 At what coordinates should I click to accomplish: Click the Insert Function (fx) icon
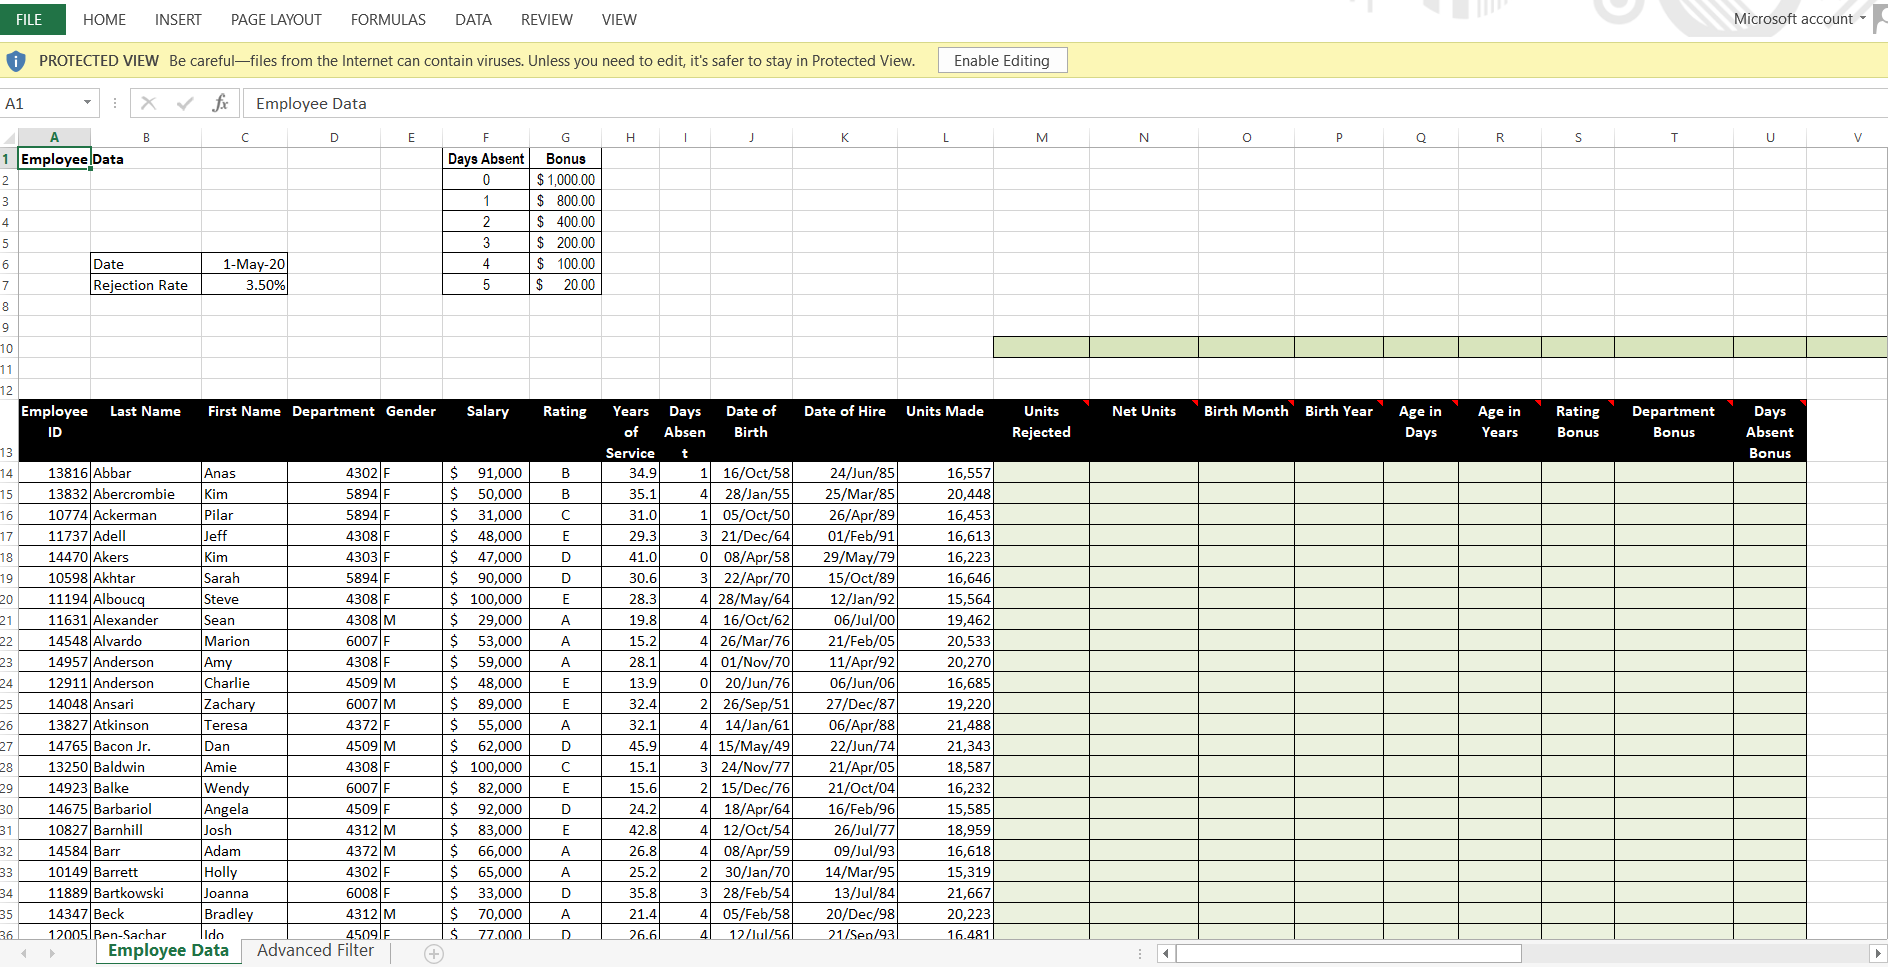[x=220, y=103]
